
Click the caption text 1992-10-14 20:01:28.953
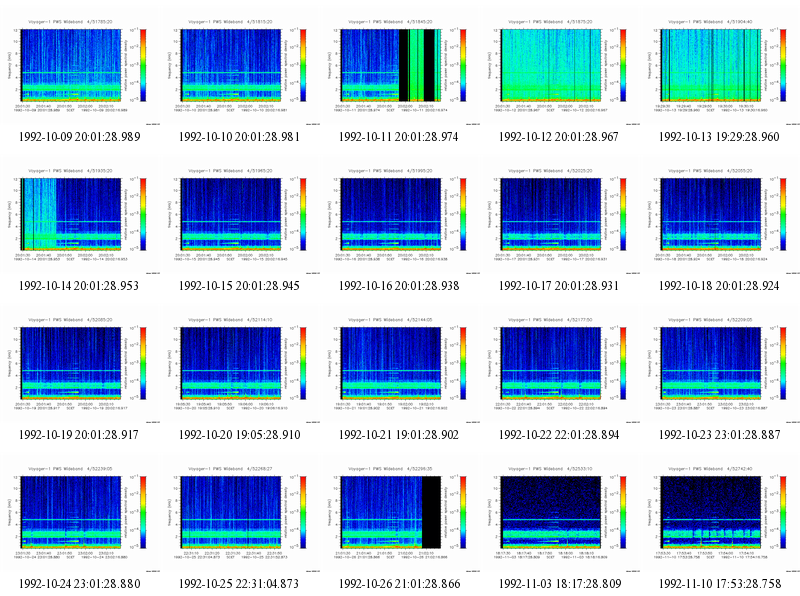pyautogui.click(x=79, y=286)
